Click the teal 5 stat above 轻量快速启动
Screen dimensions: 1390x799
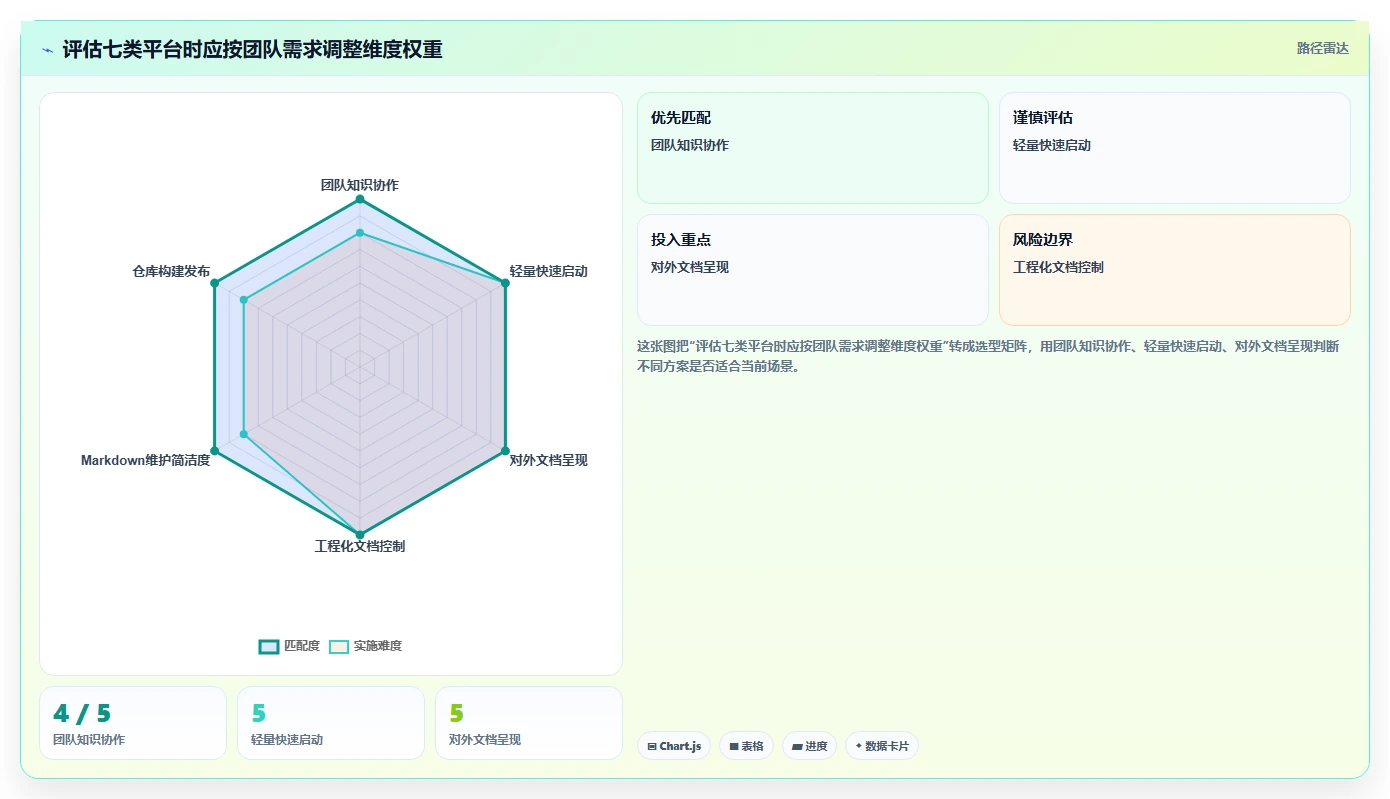click(259, 713)
